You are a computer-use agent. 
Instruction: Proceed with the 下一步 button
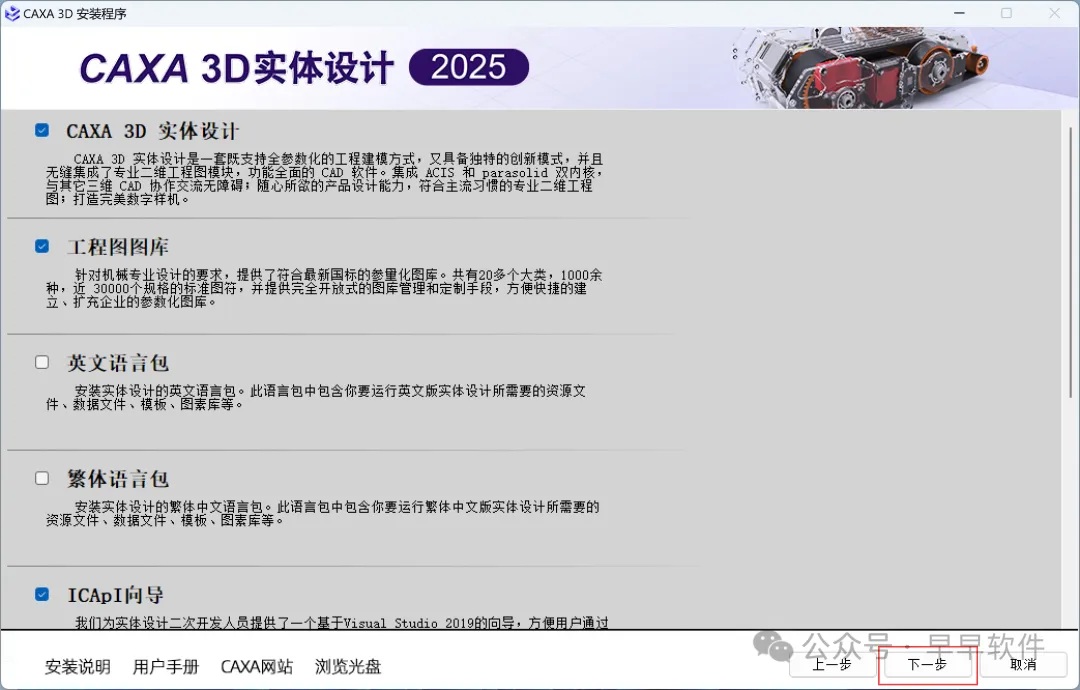[x=927, y=665]
